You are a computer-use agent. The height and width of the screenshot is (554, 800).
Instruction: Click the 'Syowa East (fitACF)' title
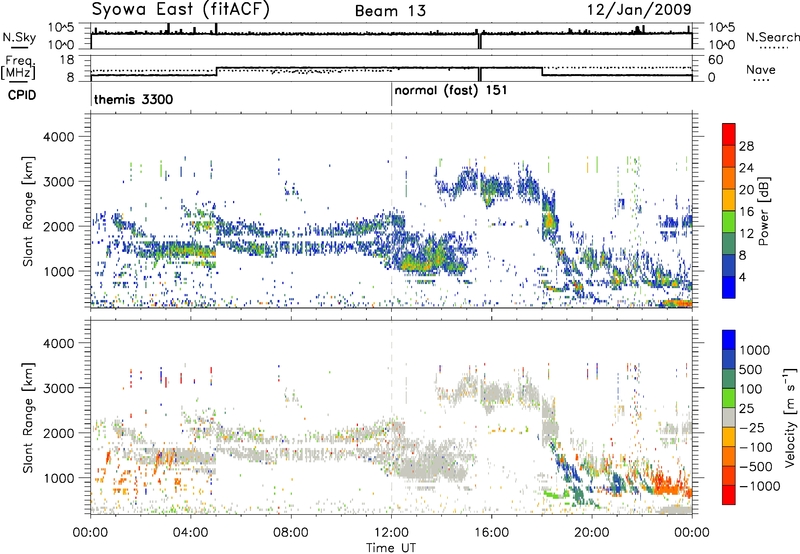(x=180, y=10)
